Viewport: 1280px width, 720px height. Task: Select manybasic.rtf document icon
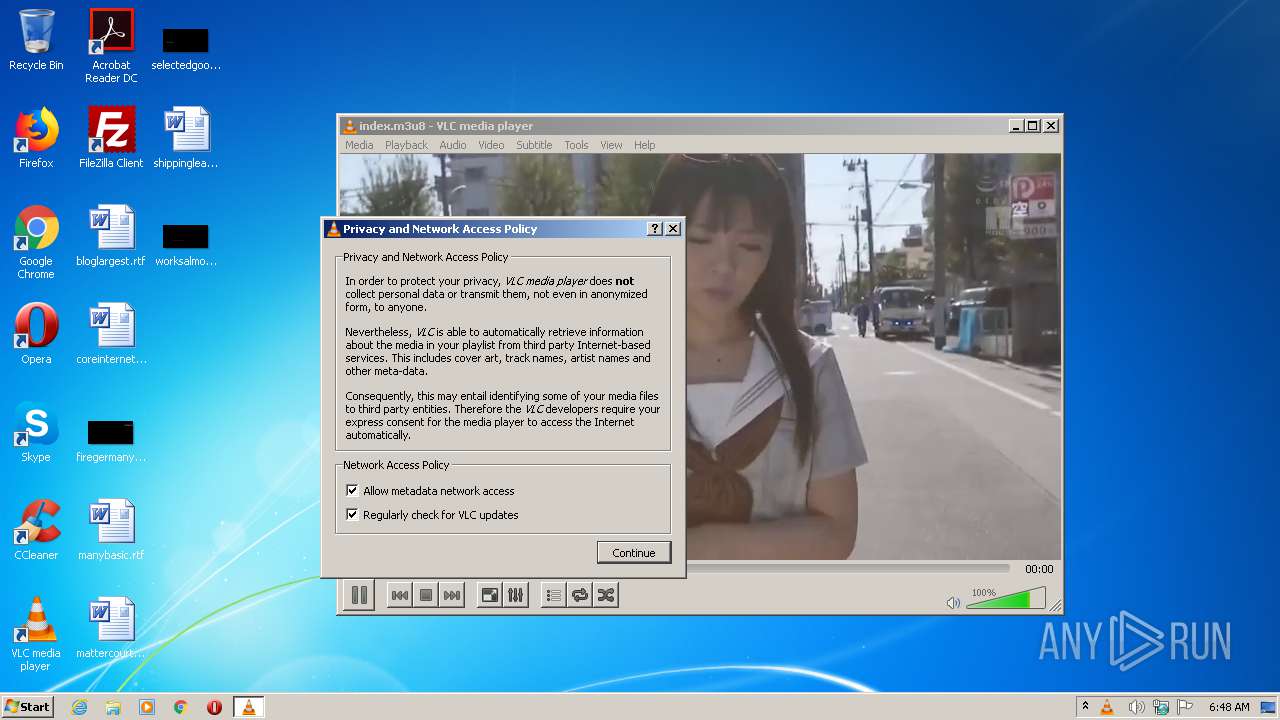[x=111, y=530]
